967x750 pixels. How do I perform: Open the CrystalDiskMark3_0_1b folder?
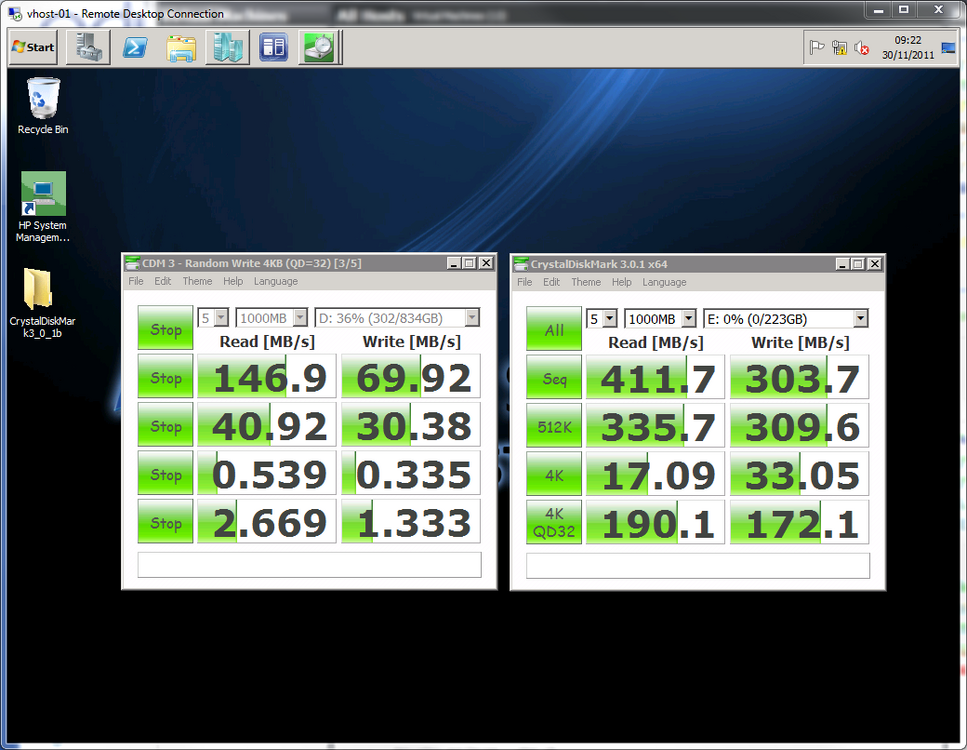point(43,302)
